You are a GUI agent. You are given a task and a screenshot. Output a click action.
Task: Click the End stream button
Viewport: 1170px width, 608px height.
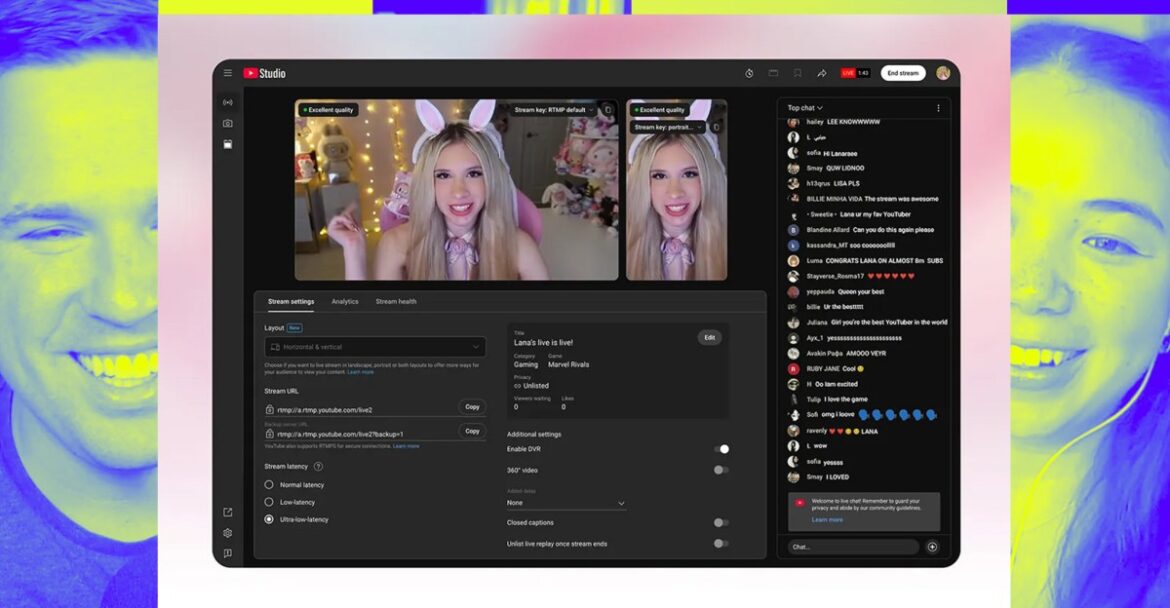pyautogui.click(x=902, y=72)
